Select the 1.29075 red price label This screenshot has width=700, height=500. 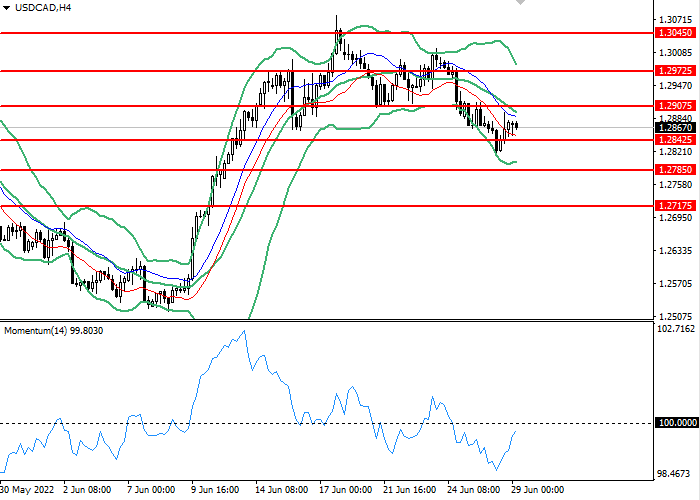tap(675, 105)
